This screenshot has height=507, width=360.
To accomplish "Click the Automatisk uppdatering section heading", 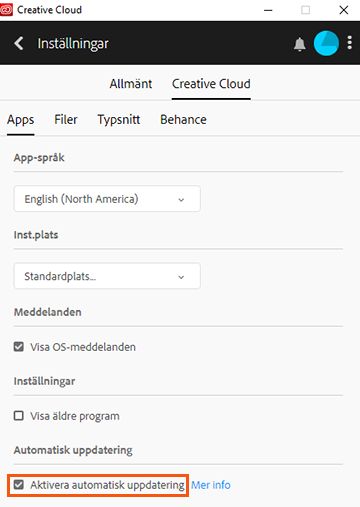I will pos(73,450).
